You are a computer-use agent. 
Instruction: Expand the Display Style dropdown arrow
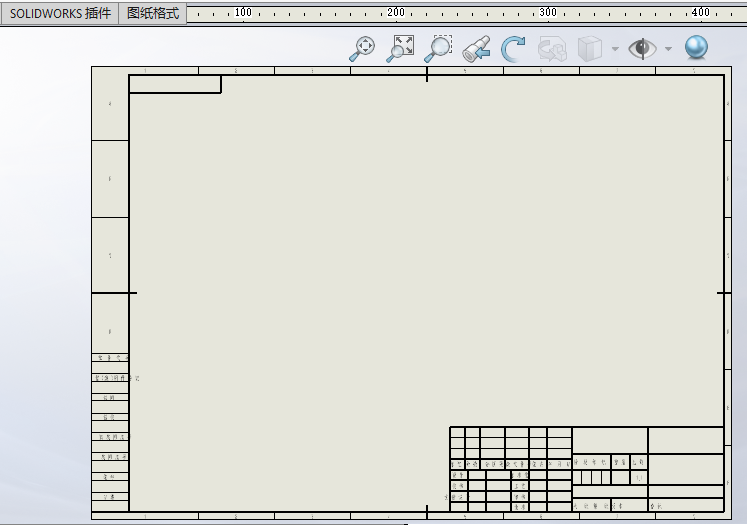615,49
